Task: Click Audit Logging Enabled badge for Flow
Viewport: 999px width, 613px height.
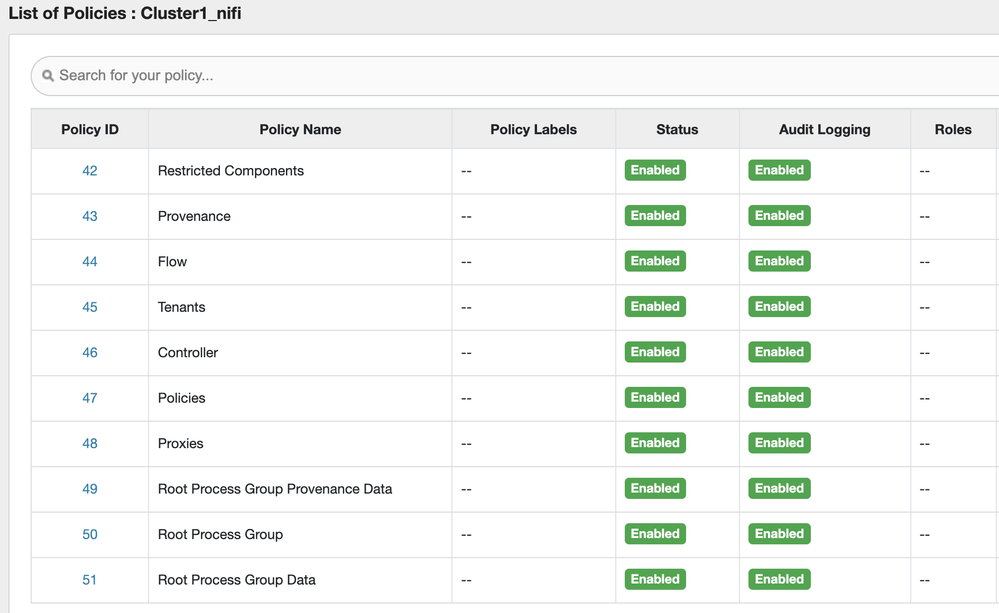Action: pos(779,261)
